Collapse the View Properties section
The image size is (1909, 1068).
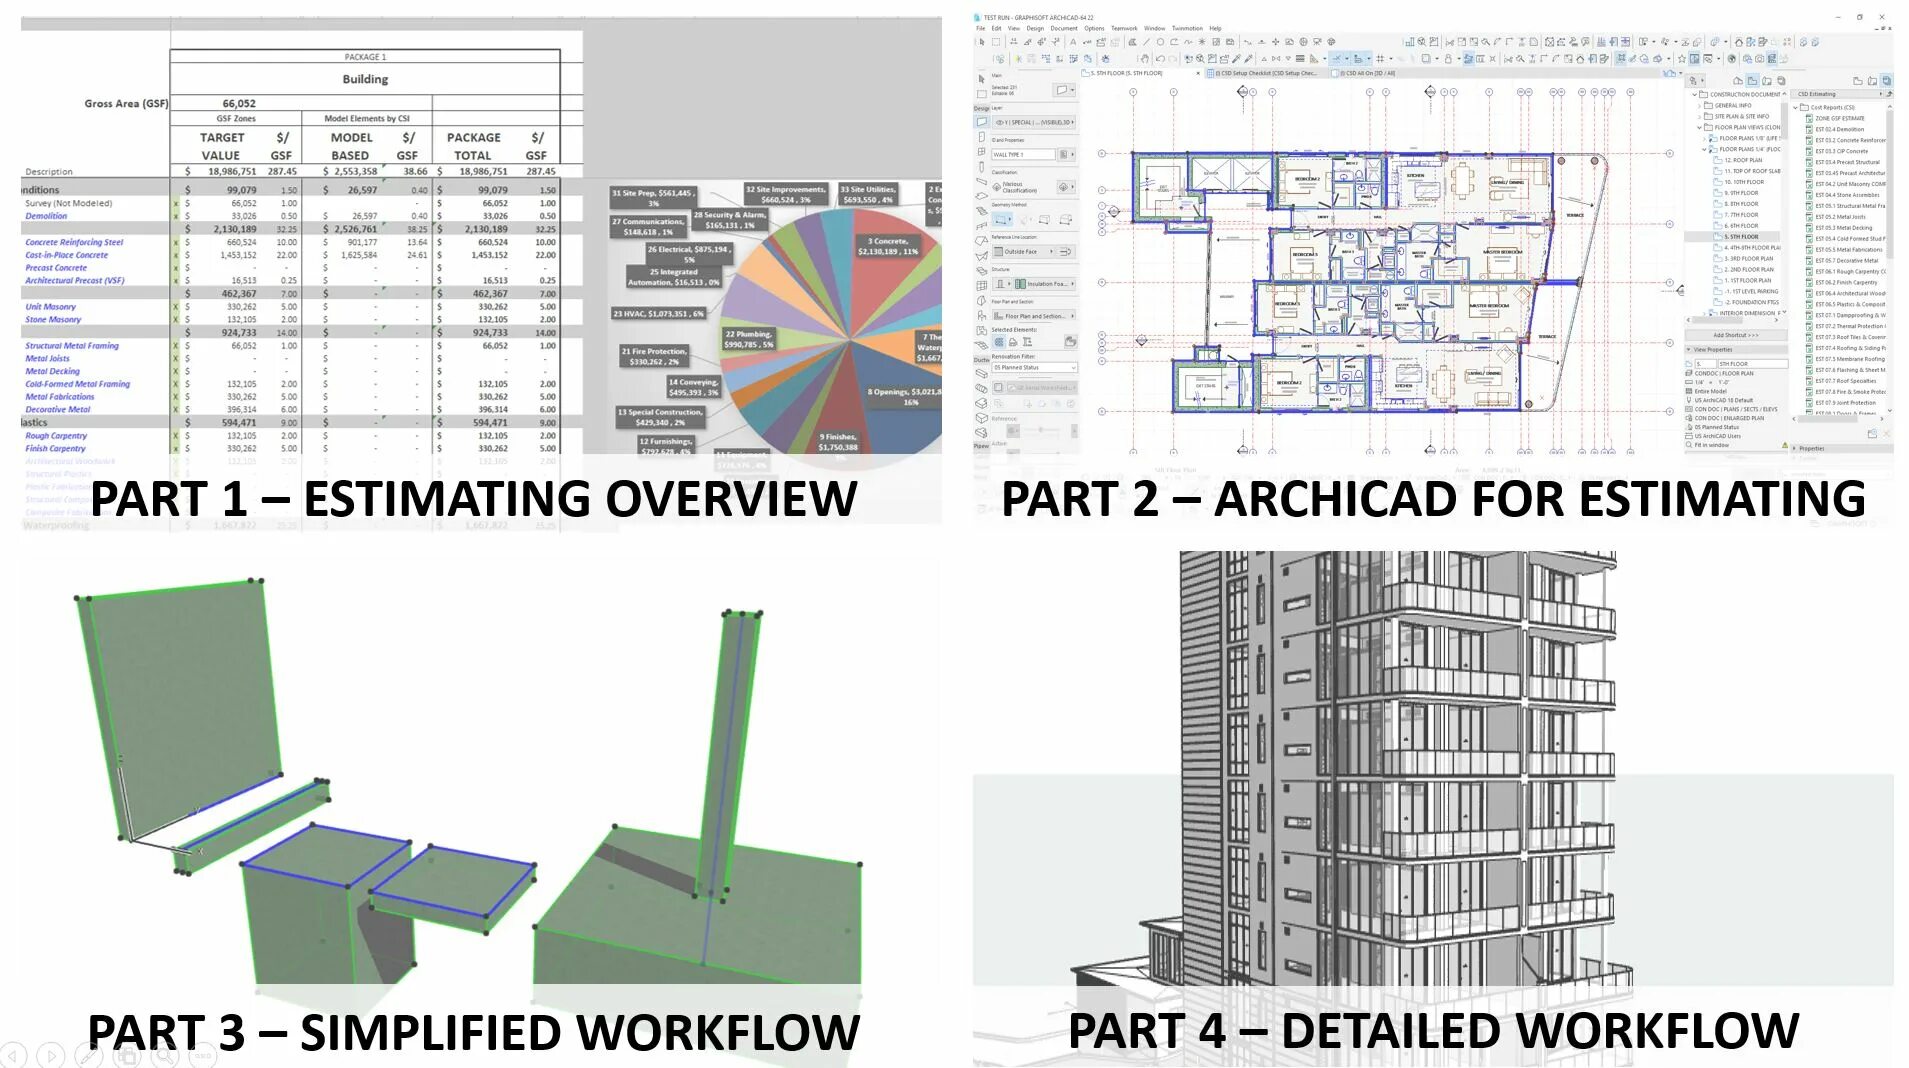tap(1688, 349)
